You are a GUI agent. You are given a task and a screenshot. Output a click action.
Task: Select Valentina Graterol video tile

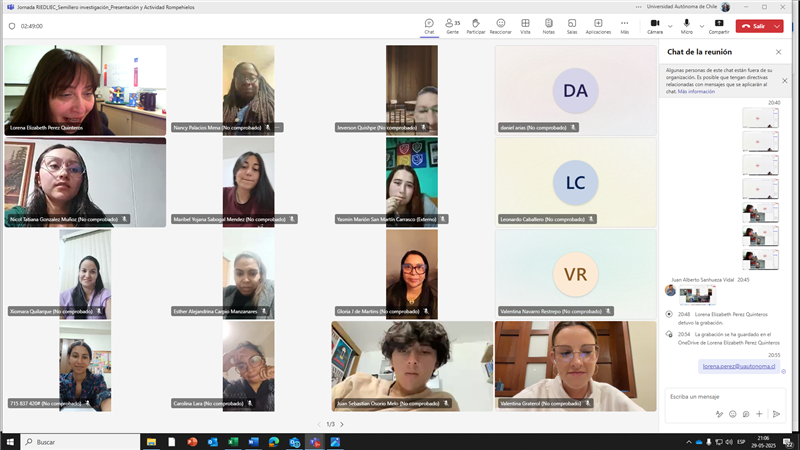tap(576, 366)
